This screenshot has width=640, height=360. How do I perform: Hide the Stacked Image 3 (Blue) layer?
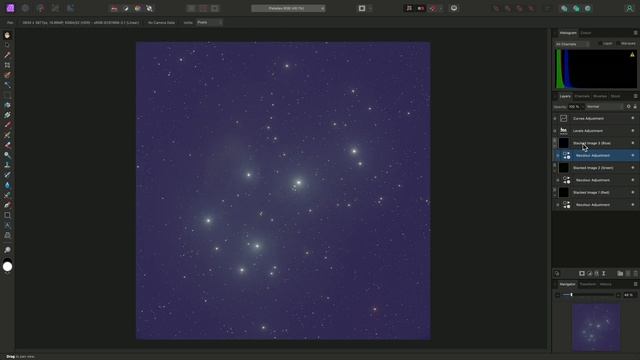tap(633, 143)
